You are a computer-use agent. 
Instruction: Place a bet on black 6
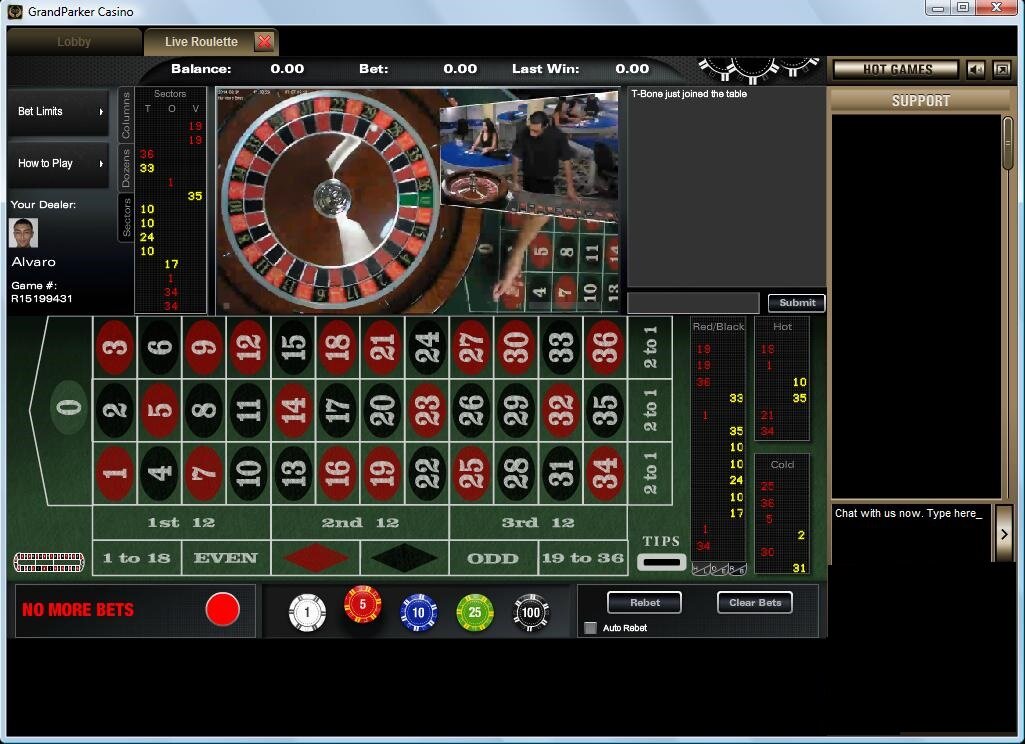point(160,347)
